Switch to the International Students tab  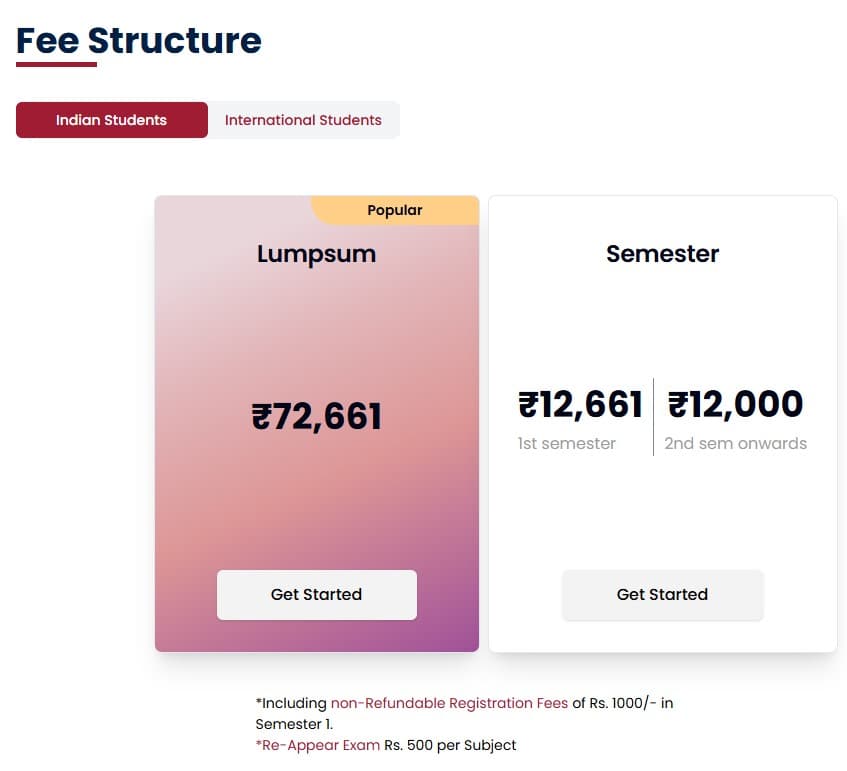(x=304, y=119)
